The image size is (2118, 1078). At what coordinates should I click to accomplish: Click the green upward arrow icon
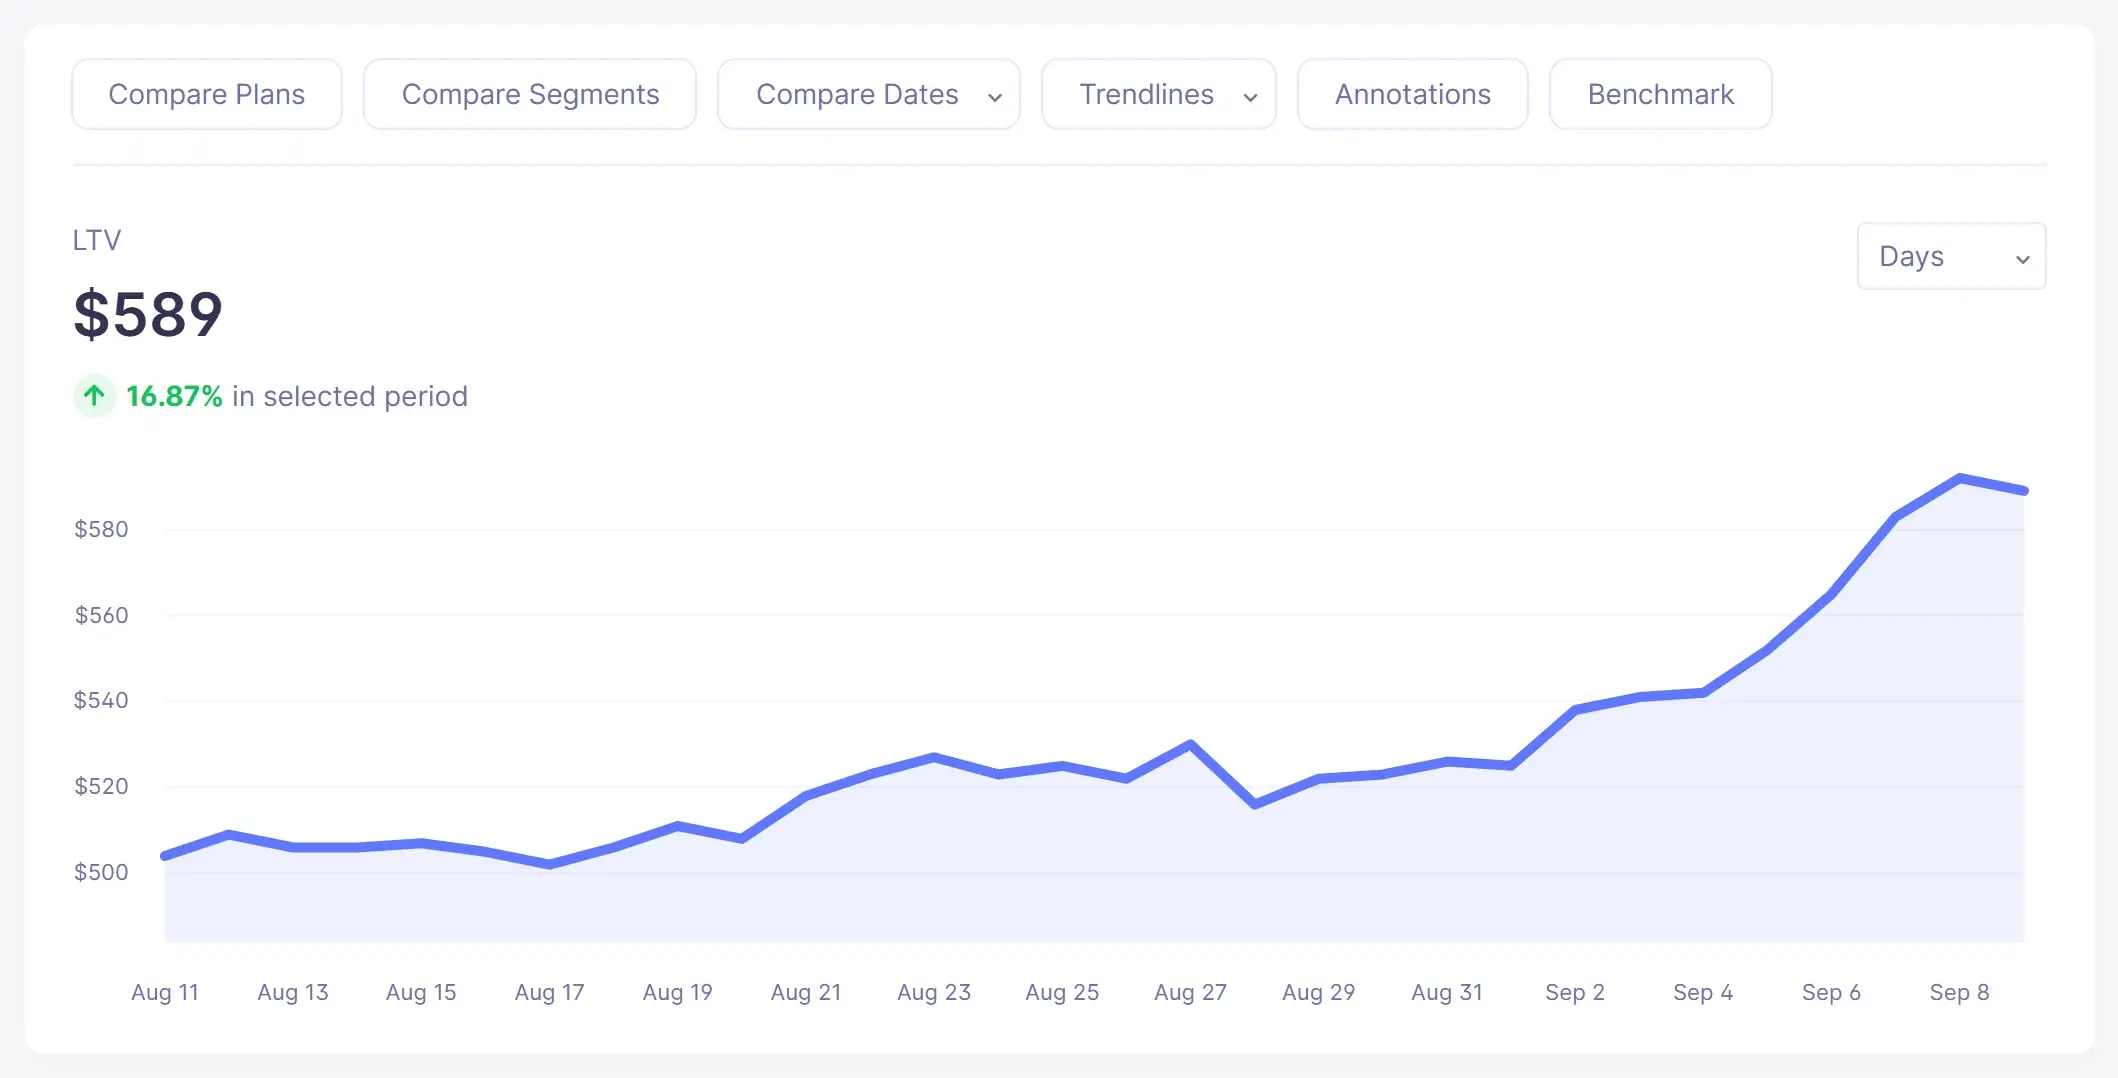95,396
